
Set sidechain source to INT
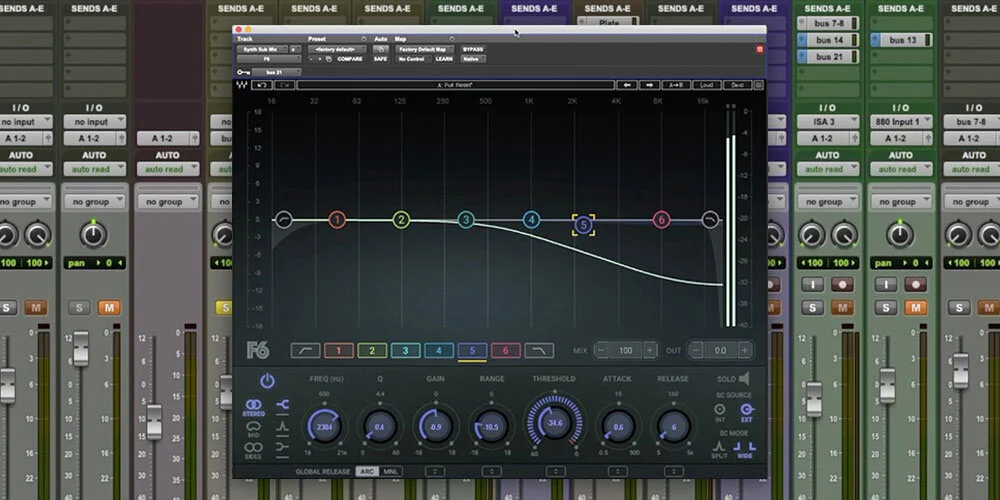[x=720, y=412]
